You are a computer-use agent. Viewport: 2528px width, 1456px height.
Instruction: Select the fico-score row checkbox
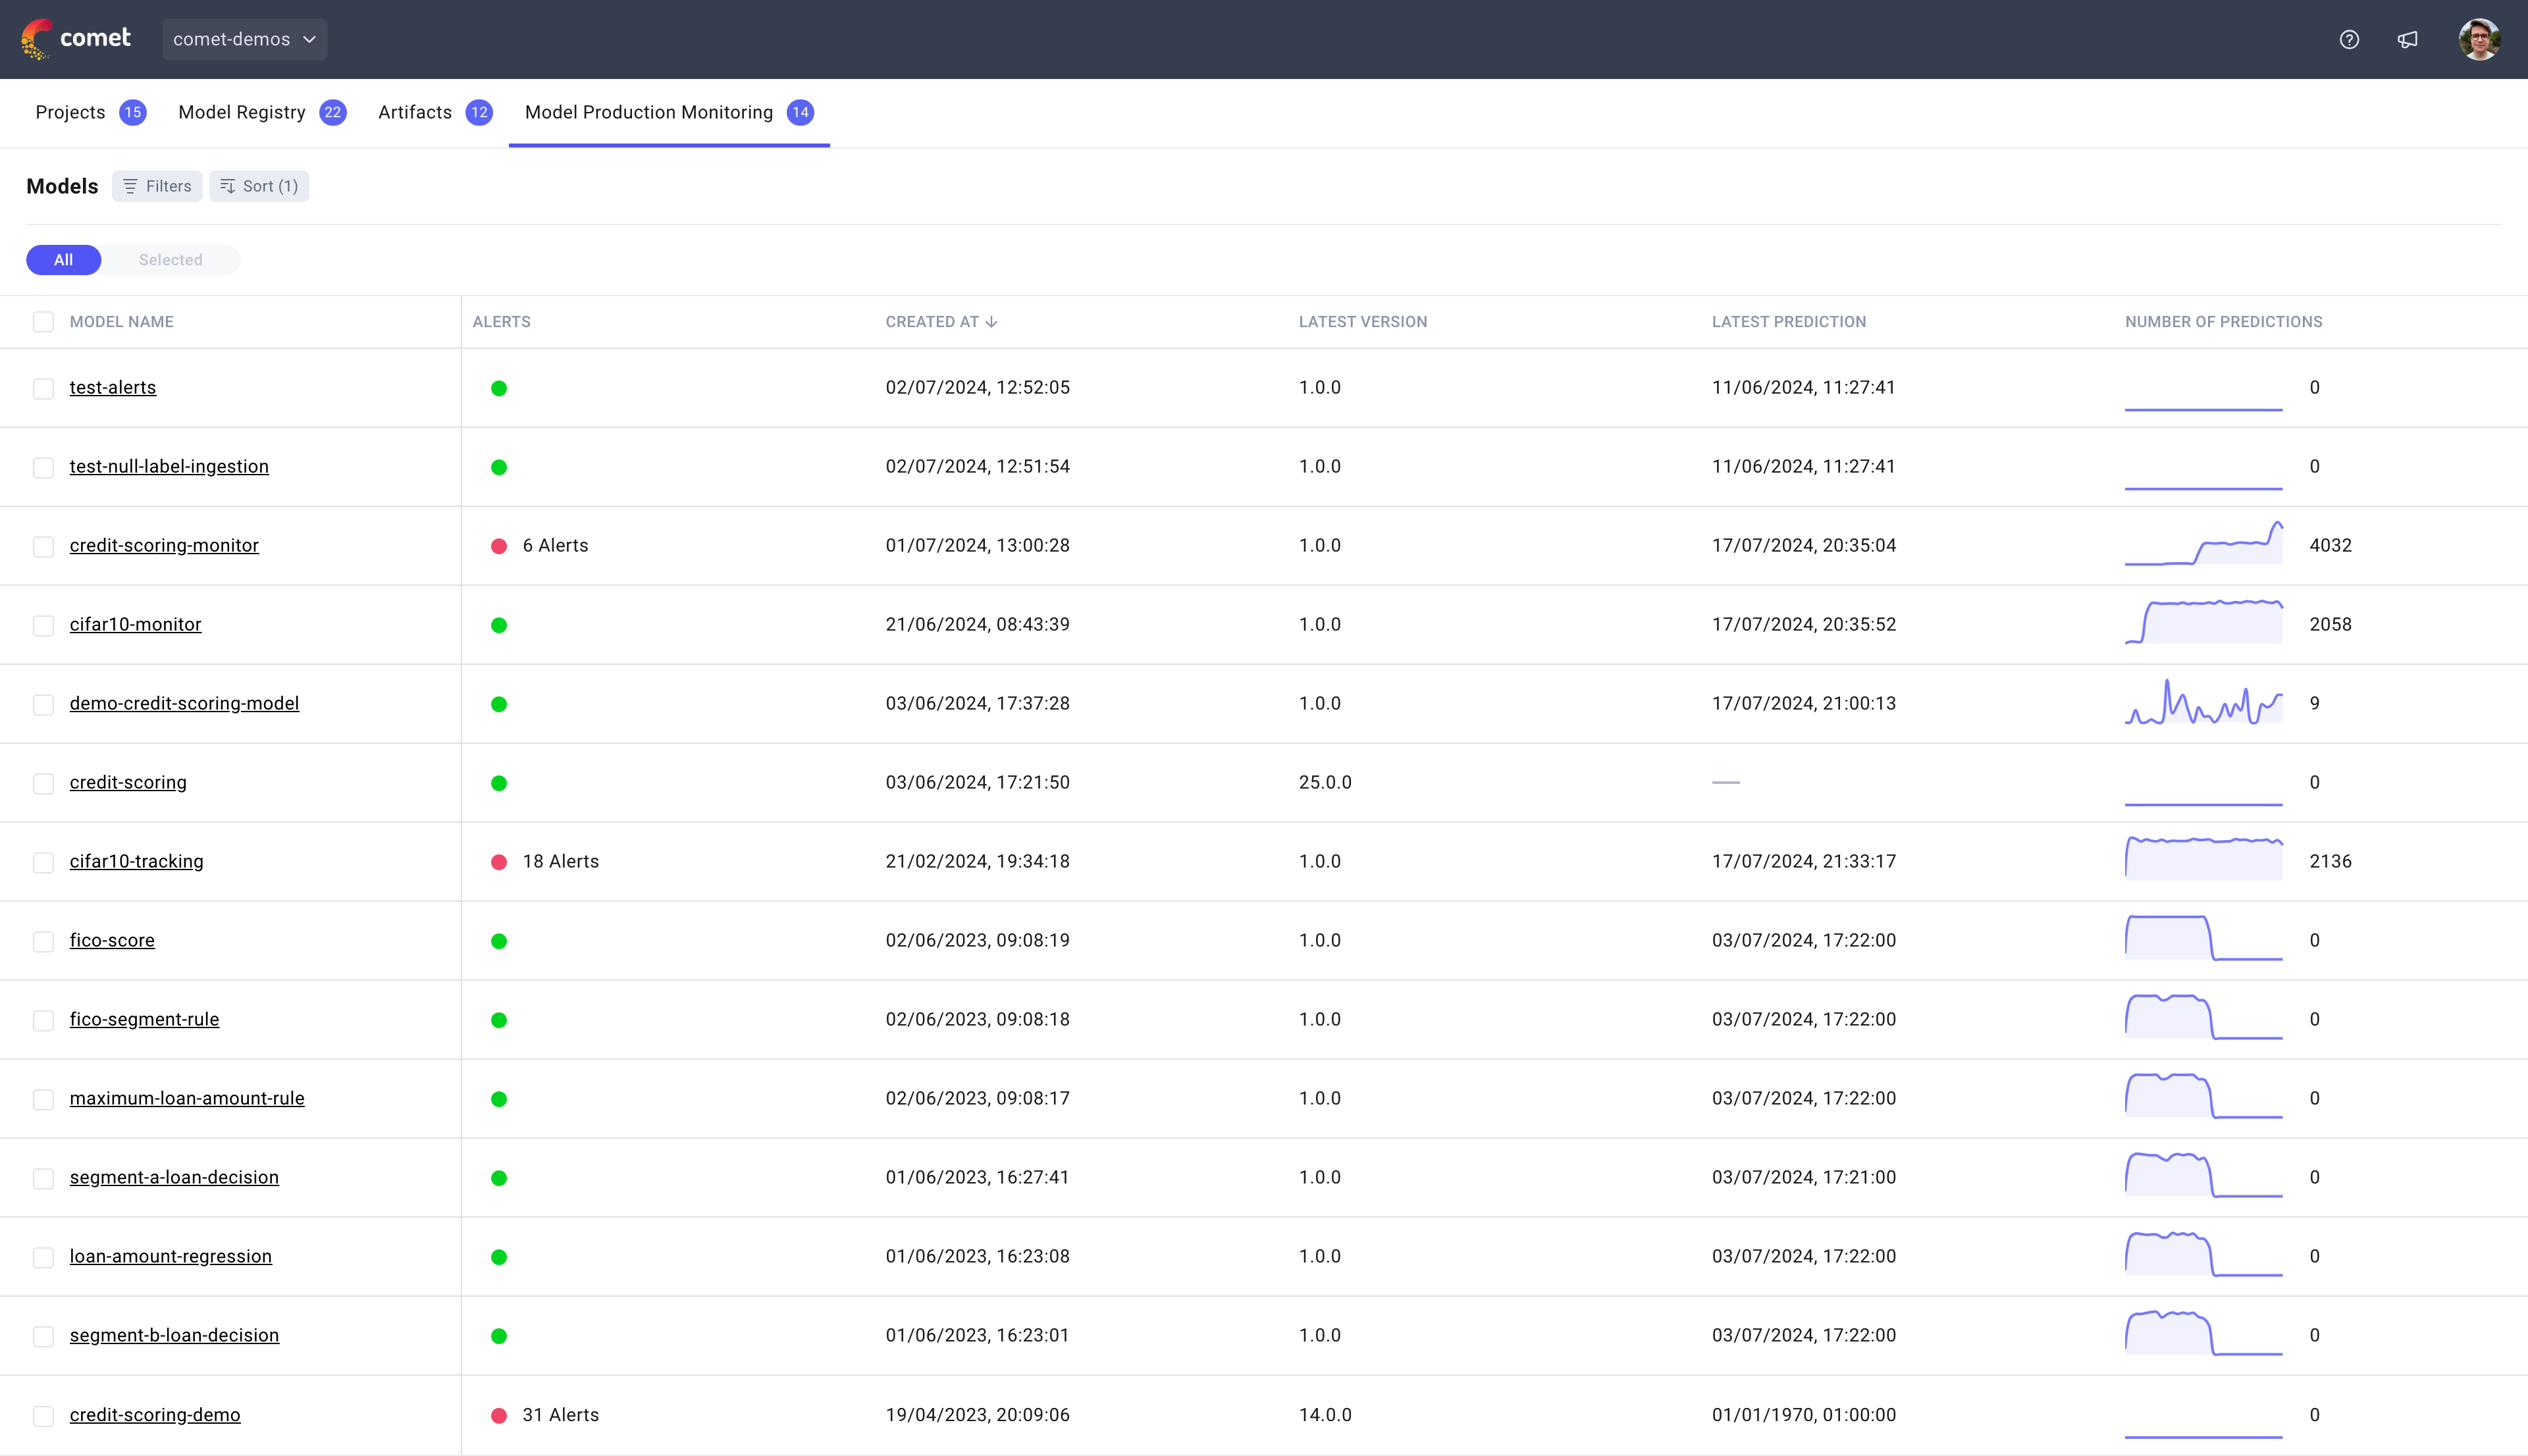coord(43,941)
